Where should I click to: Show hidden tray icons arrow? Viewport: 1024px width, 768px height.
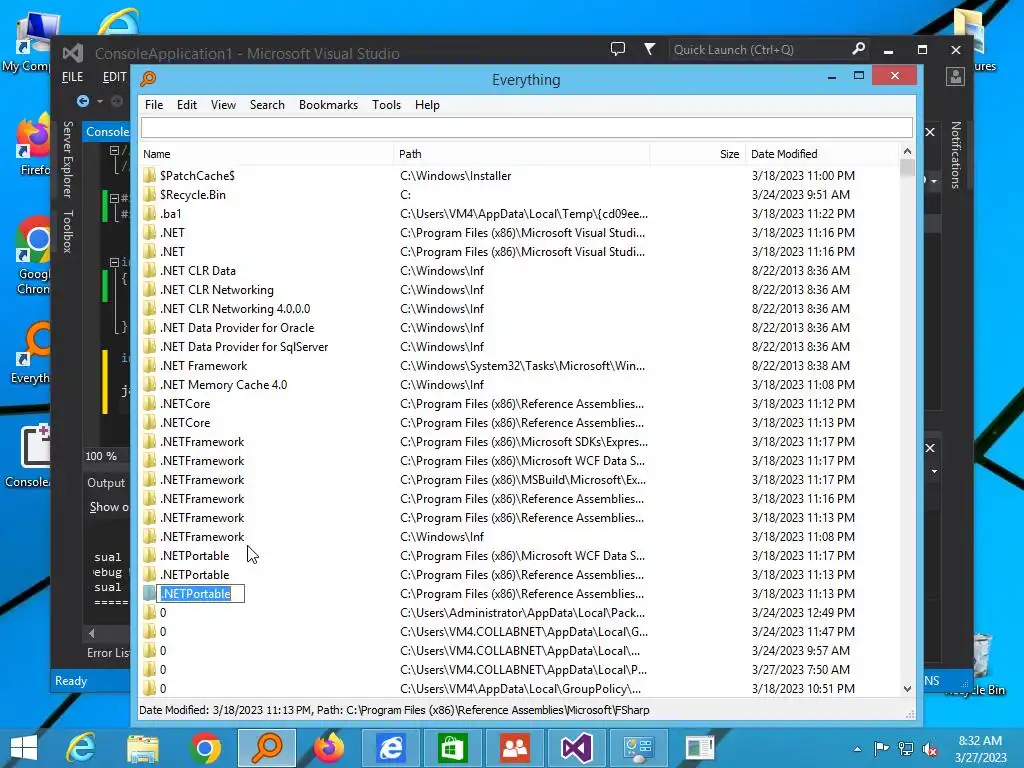pos(857,749)
